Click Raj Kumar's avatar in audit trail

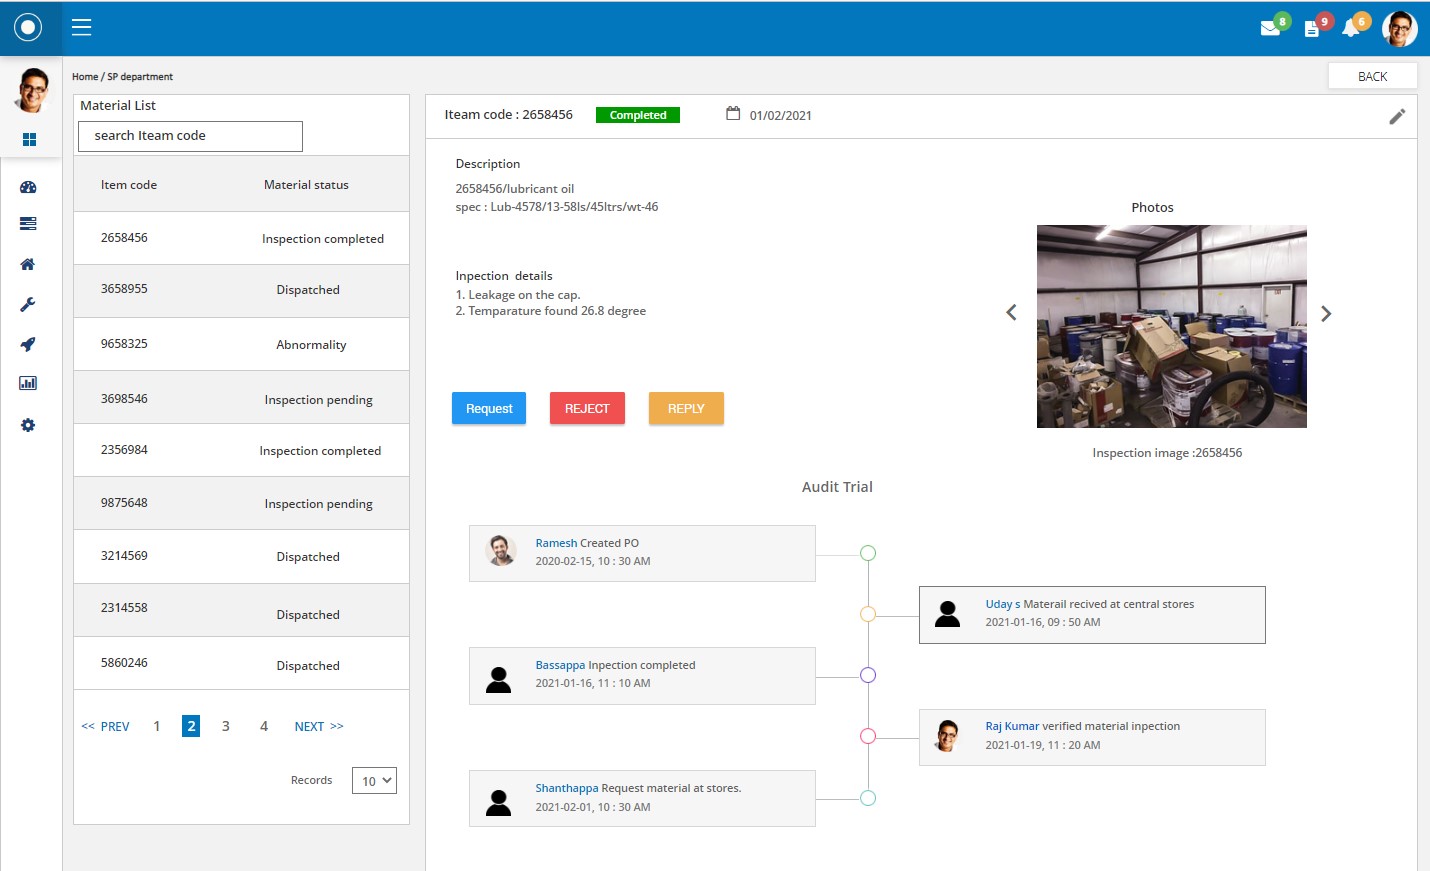pos(947,734)
